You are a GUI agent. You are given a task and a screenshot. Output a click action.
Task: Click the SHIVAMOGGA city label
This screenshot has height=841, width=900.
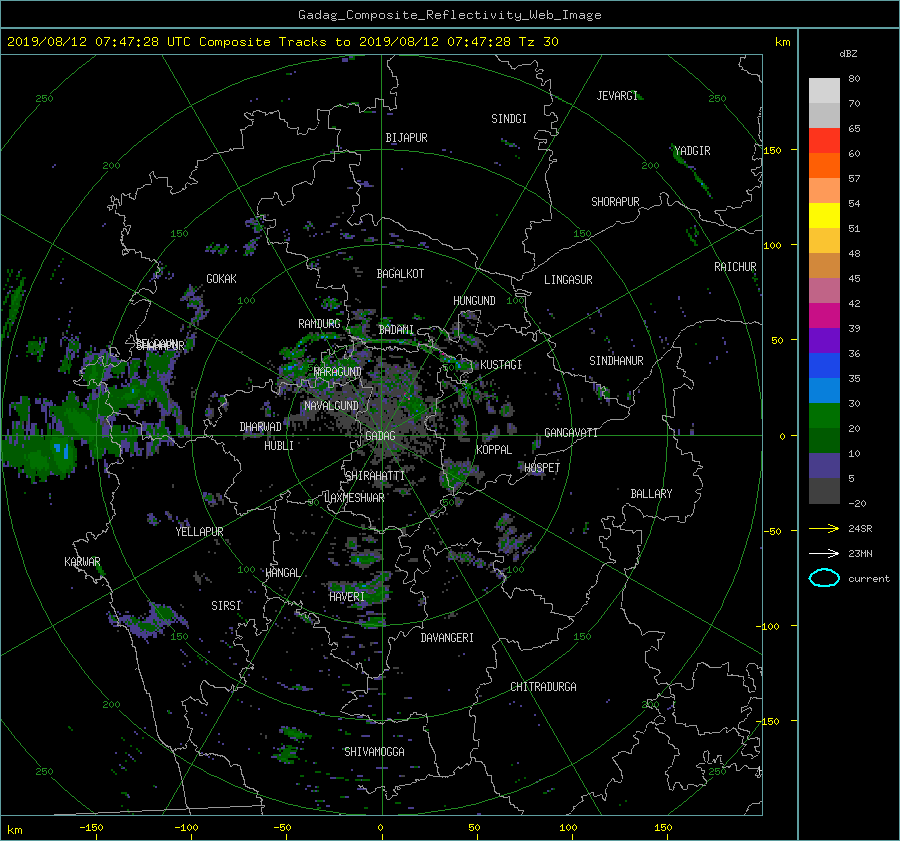(x=374, y=752)
